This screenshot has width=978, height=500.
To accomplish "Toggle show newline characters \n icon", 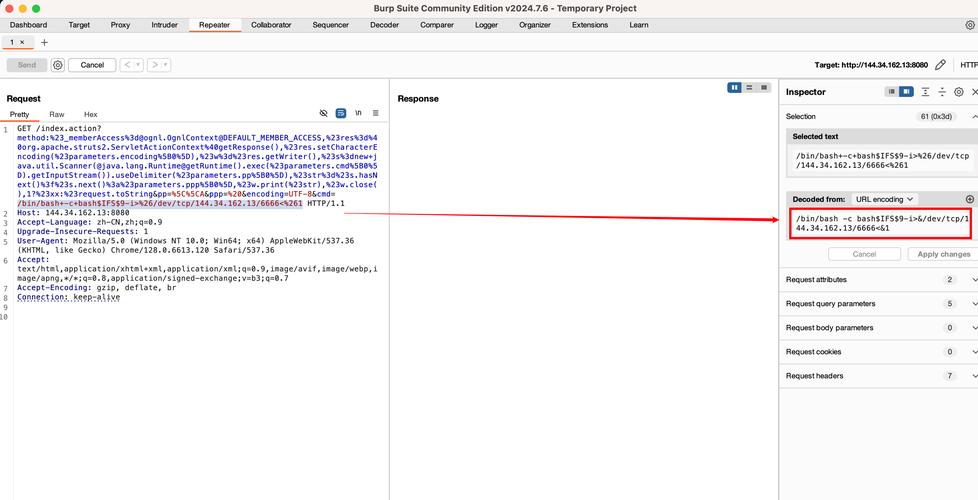I will [359, 113].
